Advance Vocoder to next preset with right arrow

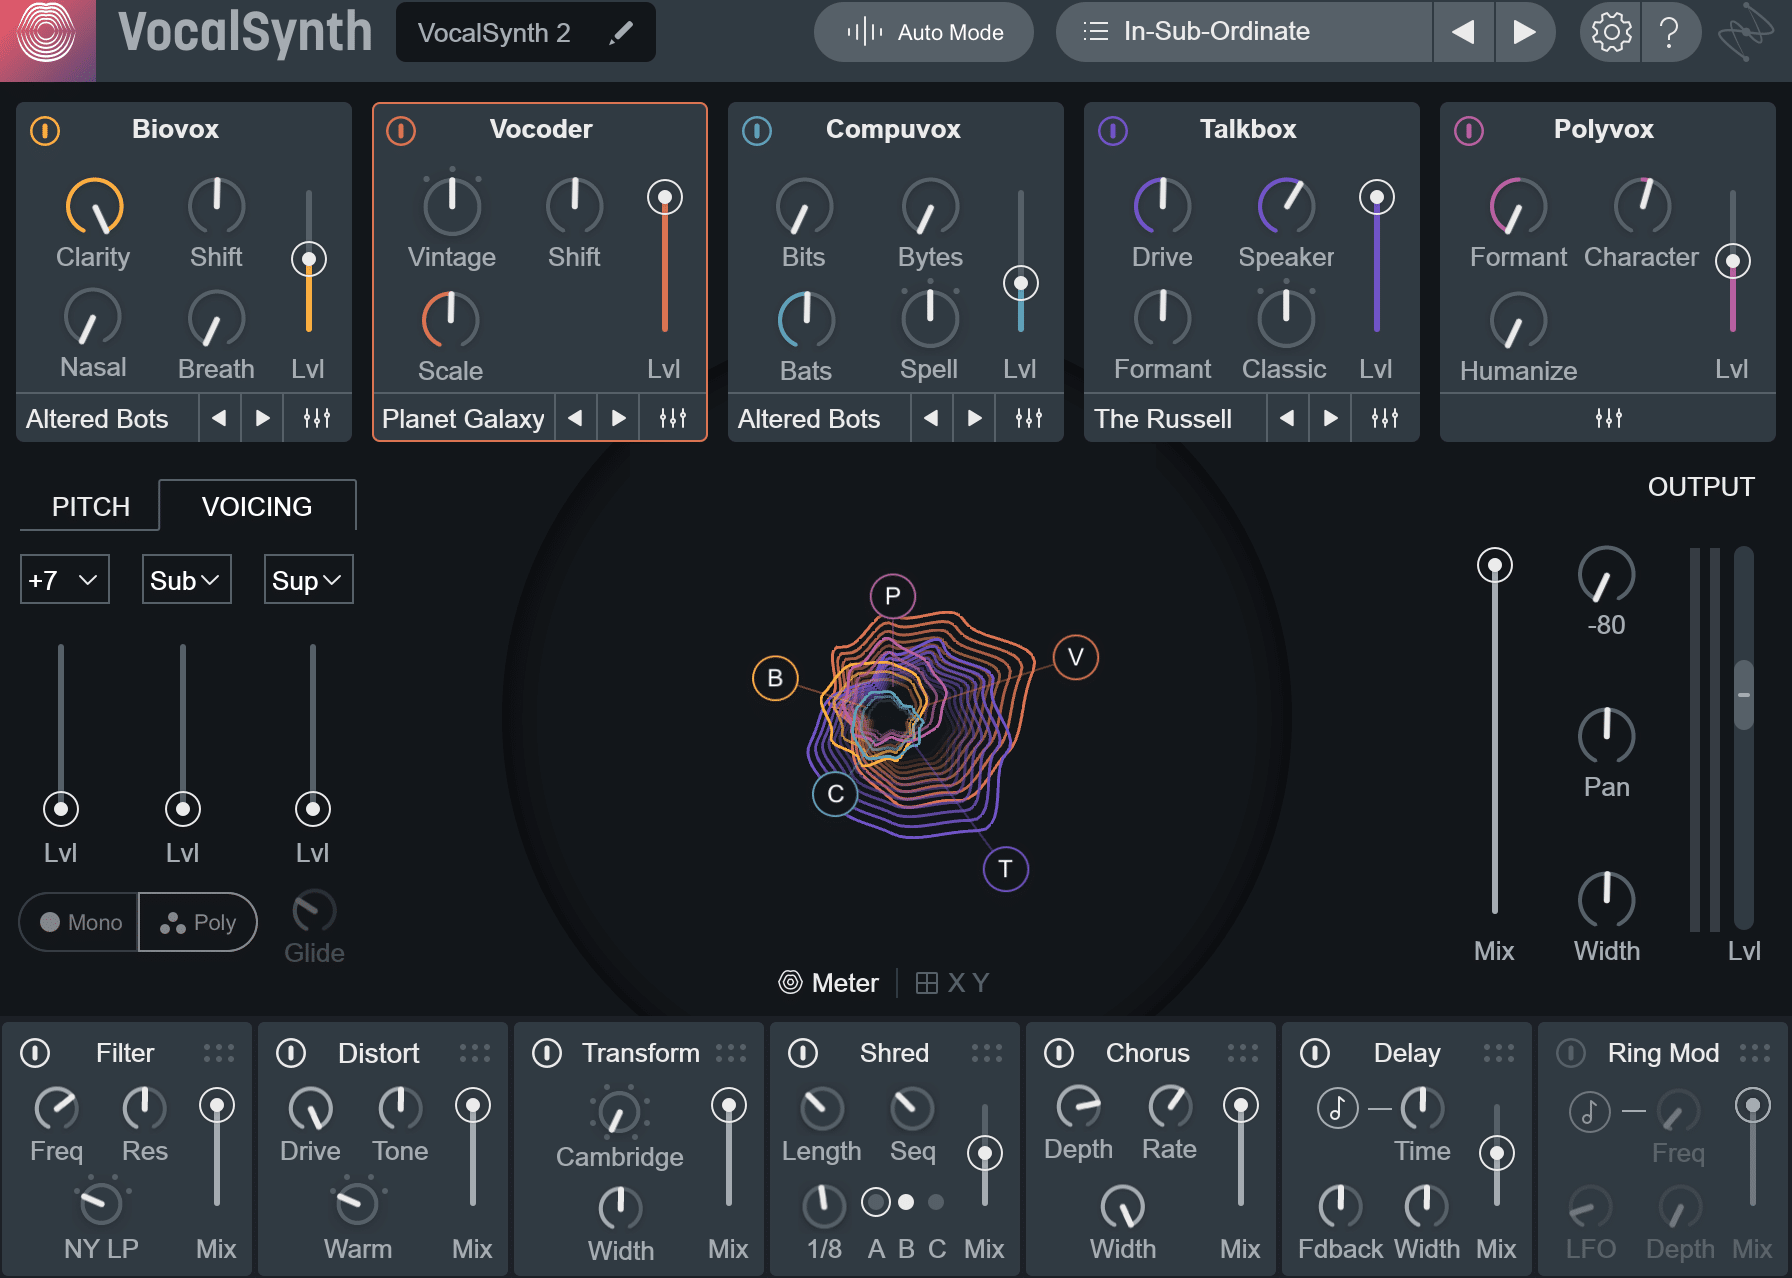[x=619, y=418]
